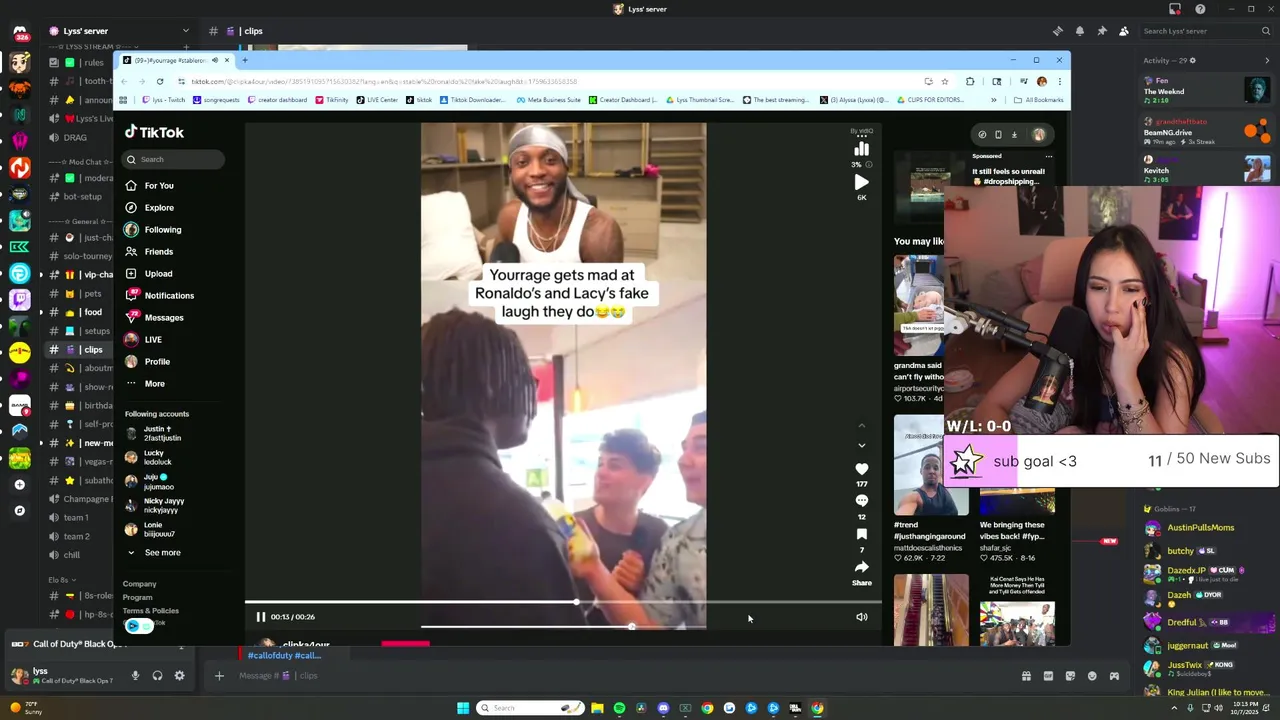Click the TikTok logo
1280x720 pixels.
click(x=154, y=132)
